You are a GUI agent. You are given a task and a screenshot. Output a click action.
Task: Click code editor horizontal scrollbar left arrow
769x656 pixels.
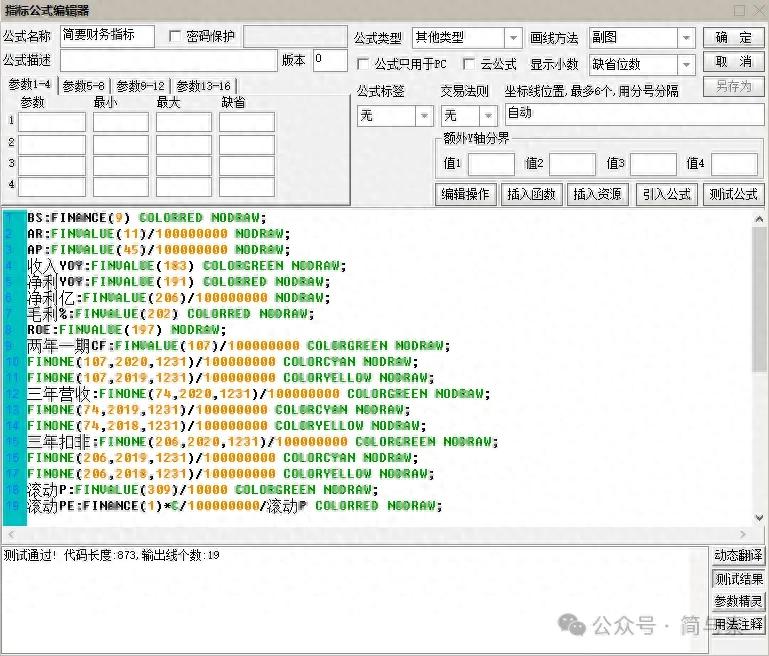[11, 534]
